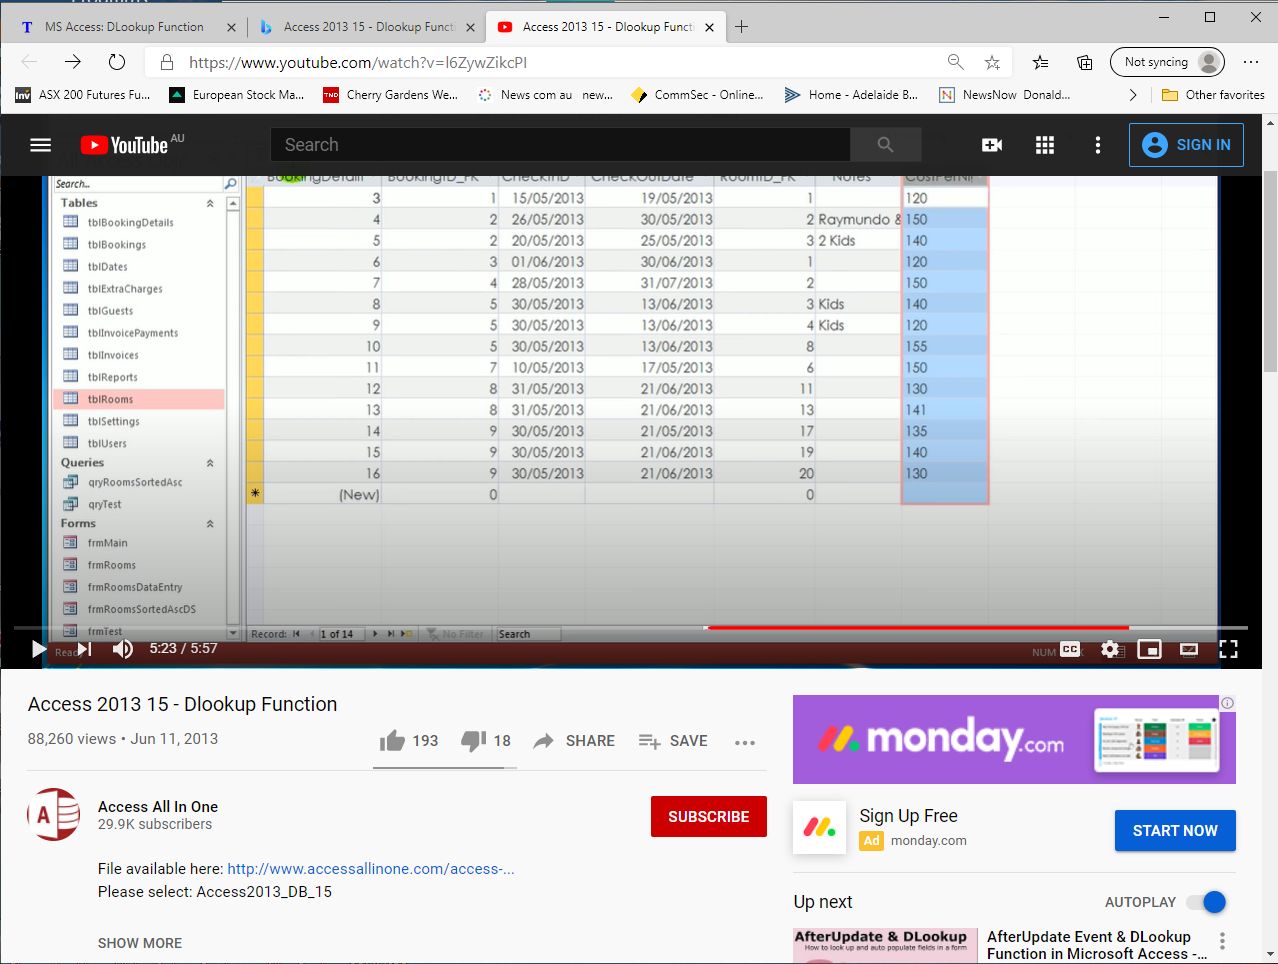Open browser settings and more menu

(x=1251, y=62)
